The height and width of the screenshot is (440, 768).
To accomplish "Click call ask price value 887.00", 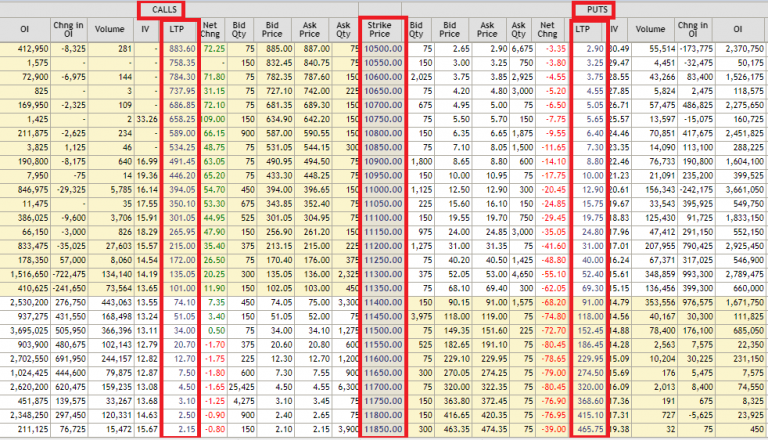I will click(x=317, y=49).
